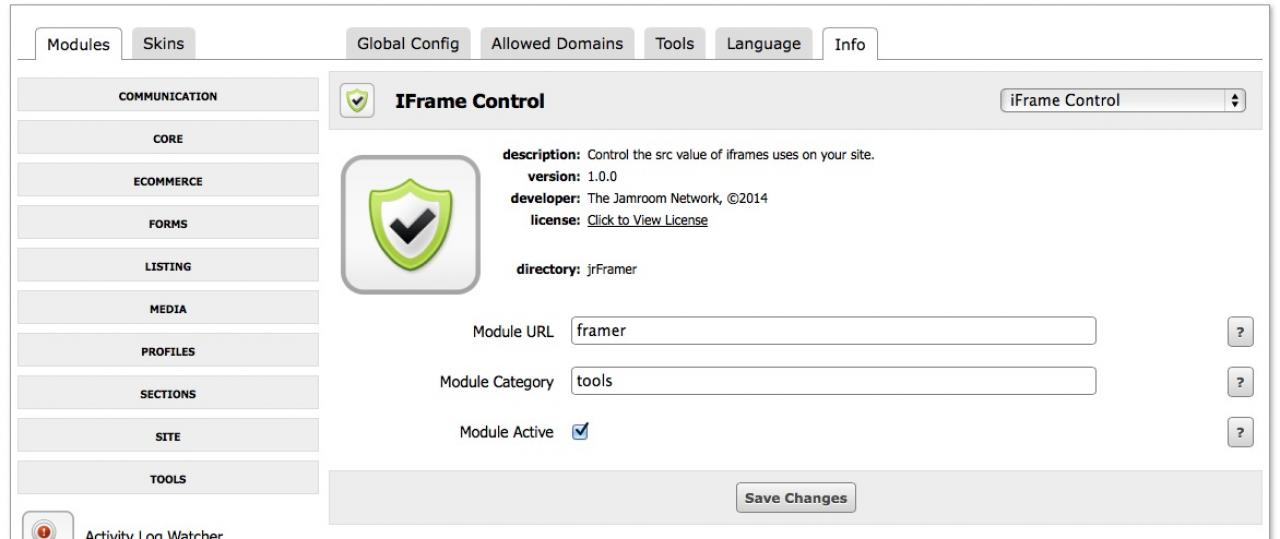This screenshot has width=1280, height=539.
Task: Open help for Module Active option
Action: pos(1239,431)
